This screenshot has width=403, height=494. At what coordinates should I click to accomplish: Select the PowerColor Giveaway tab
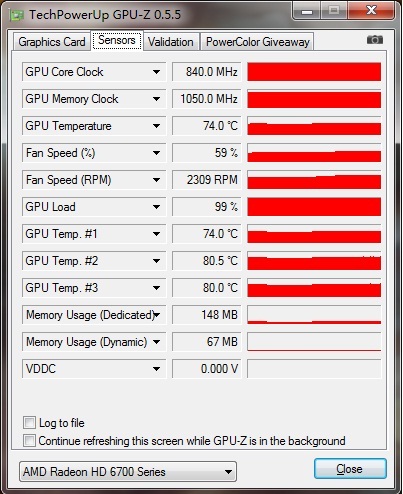click(257, 42)
